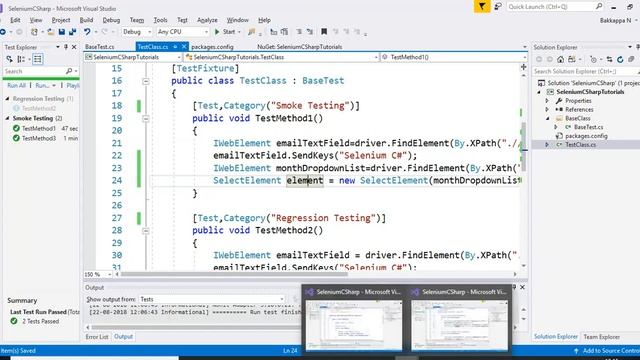Collapse TestMethod2 code block at line 28

146,231
